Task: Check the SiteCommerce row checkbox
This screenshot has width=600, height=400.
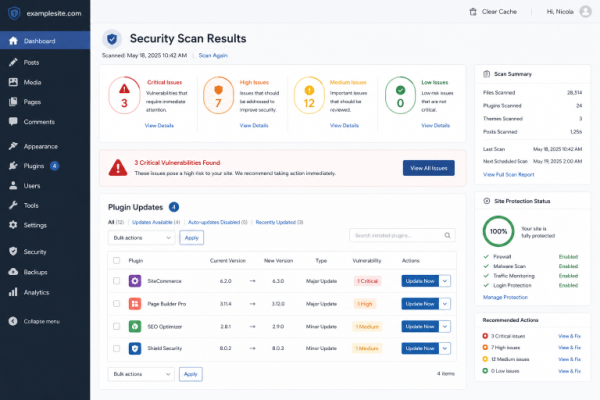Action: point(117,281)
